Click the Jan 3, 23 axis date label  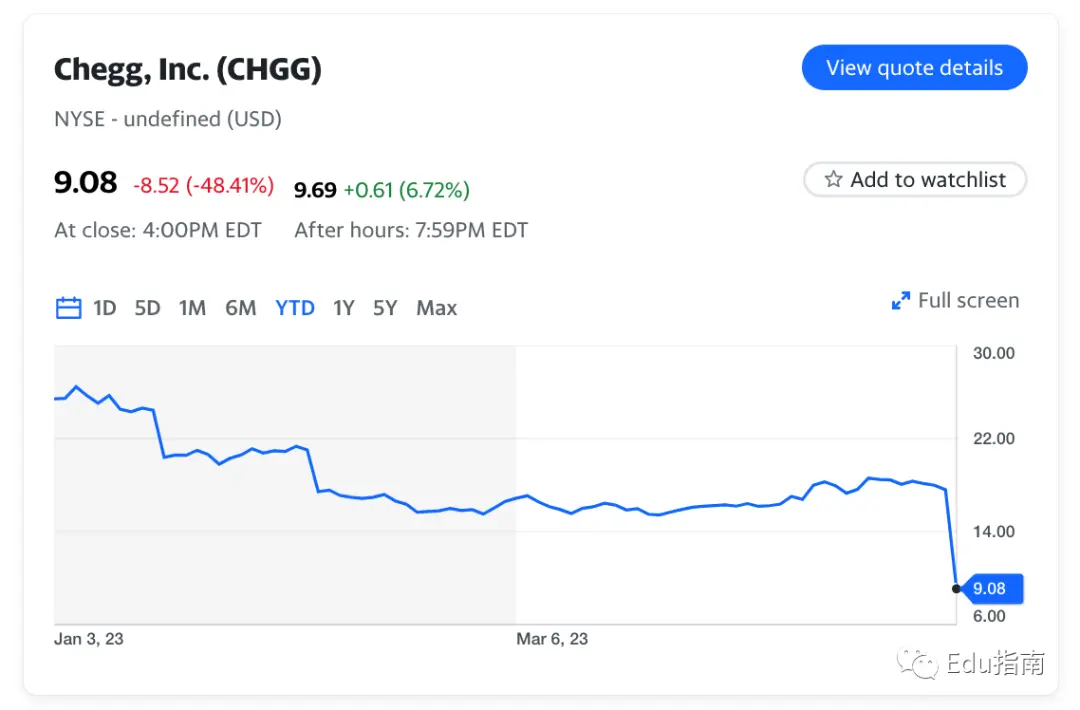pyautogui.click(x=89, y=639)
